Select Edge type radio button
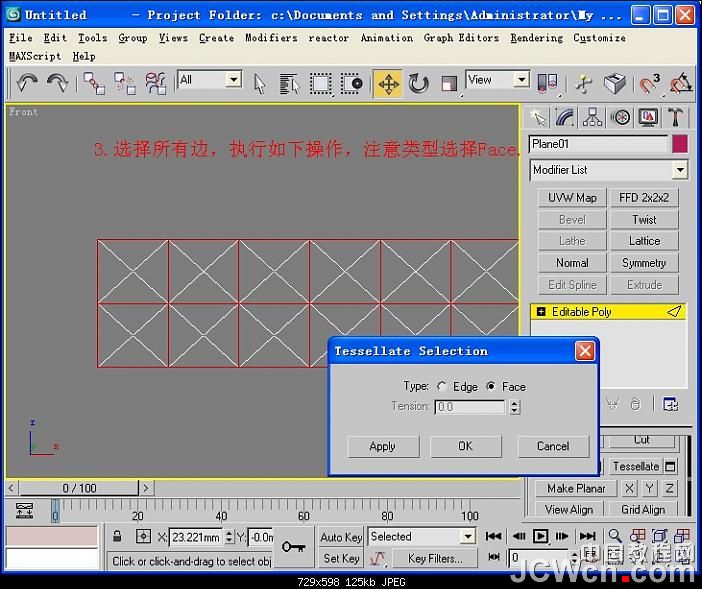 point(442,386)
